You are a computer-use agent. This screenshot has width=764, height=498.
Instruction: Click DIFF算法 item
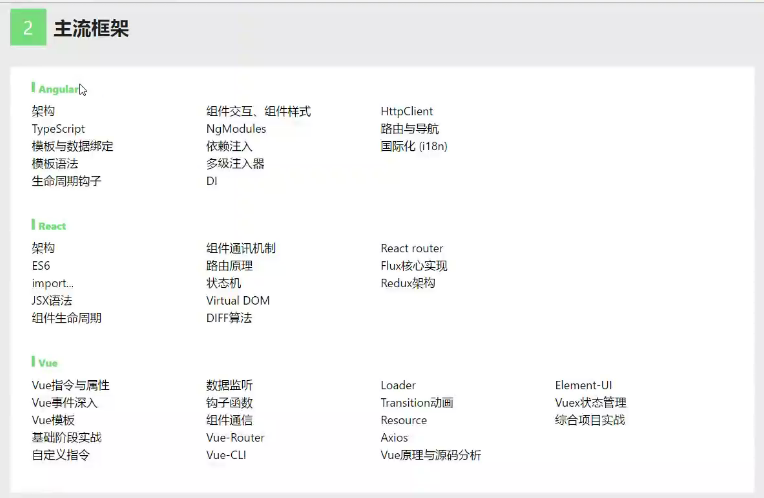pos(229,318)
